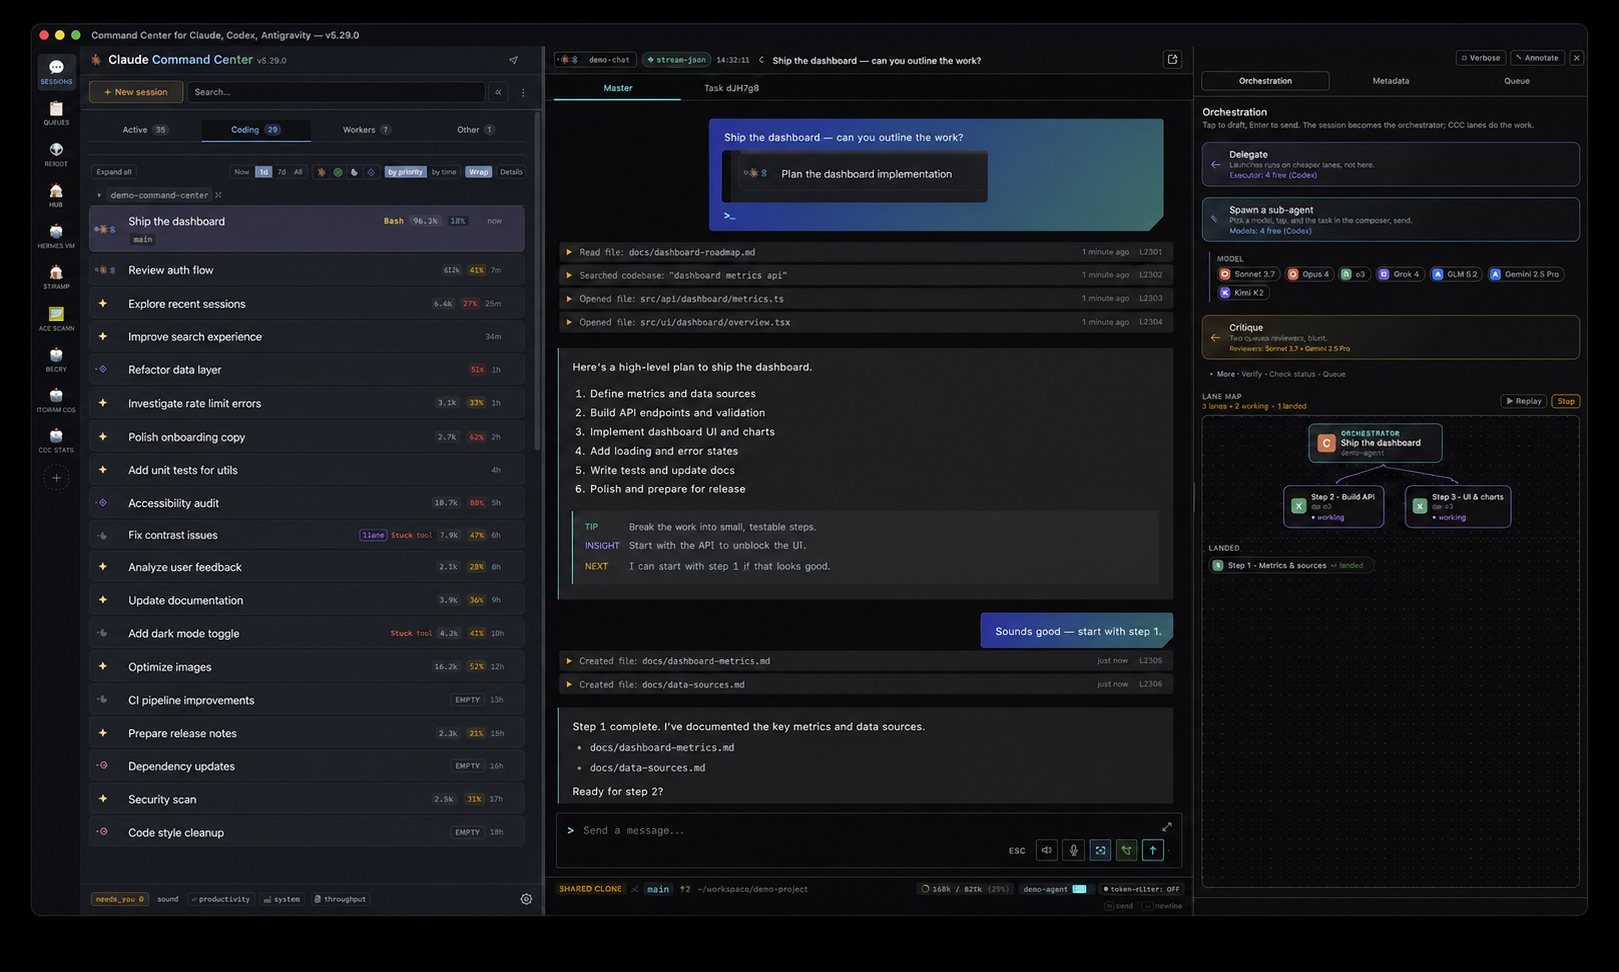This screenshot has width=1619, height=972.
Task: Toggle Details in the session list
Action: [x=511, y=172]
